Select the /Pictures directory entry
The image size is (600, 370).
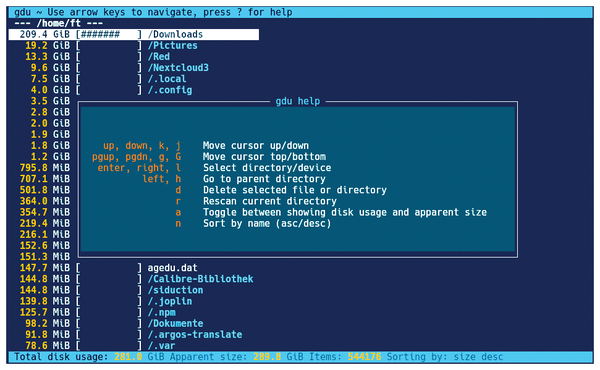(x=173, y=46)
